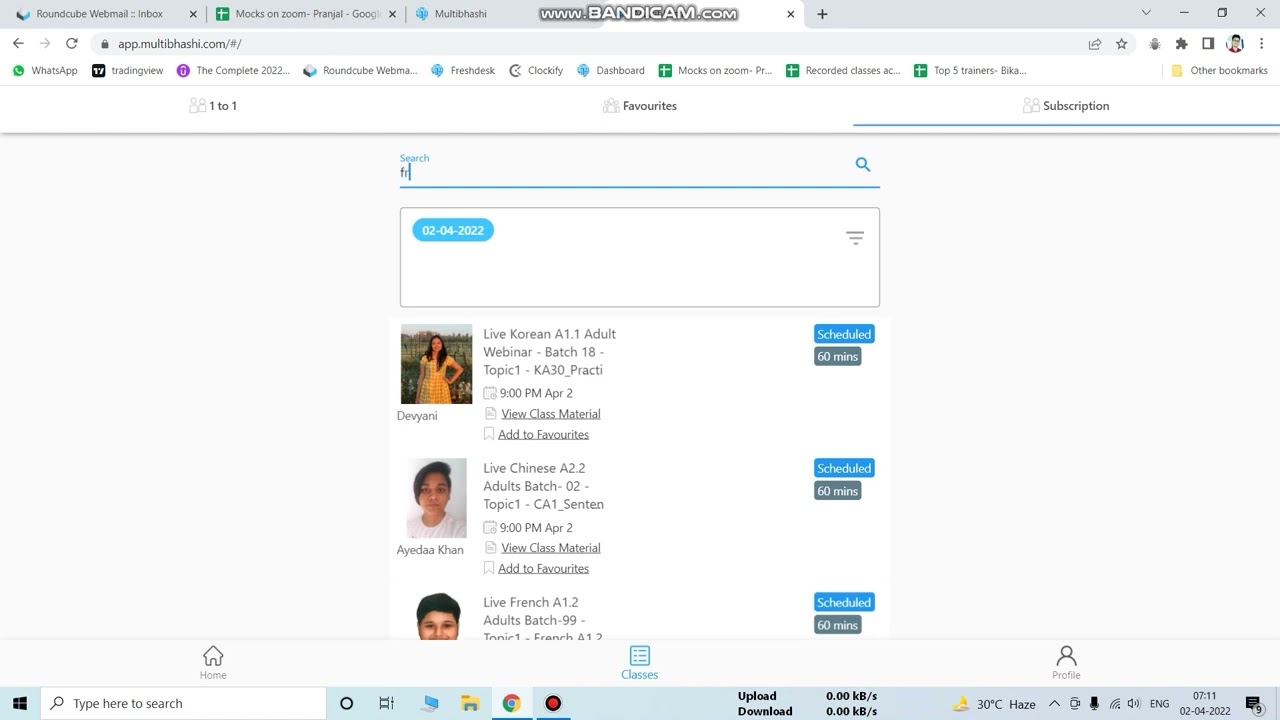Close the Multibhashi tab
The height and width of the screenshot is (720, 1280).
tap(791, 14)
